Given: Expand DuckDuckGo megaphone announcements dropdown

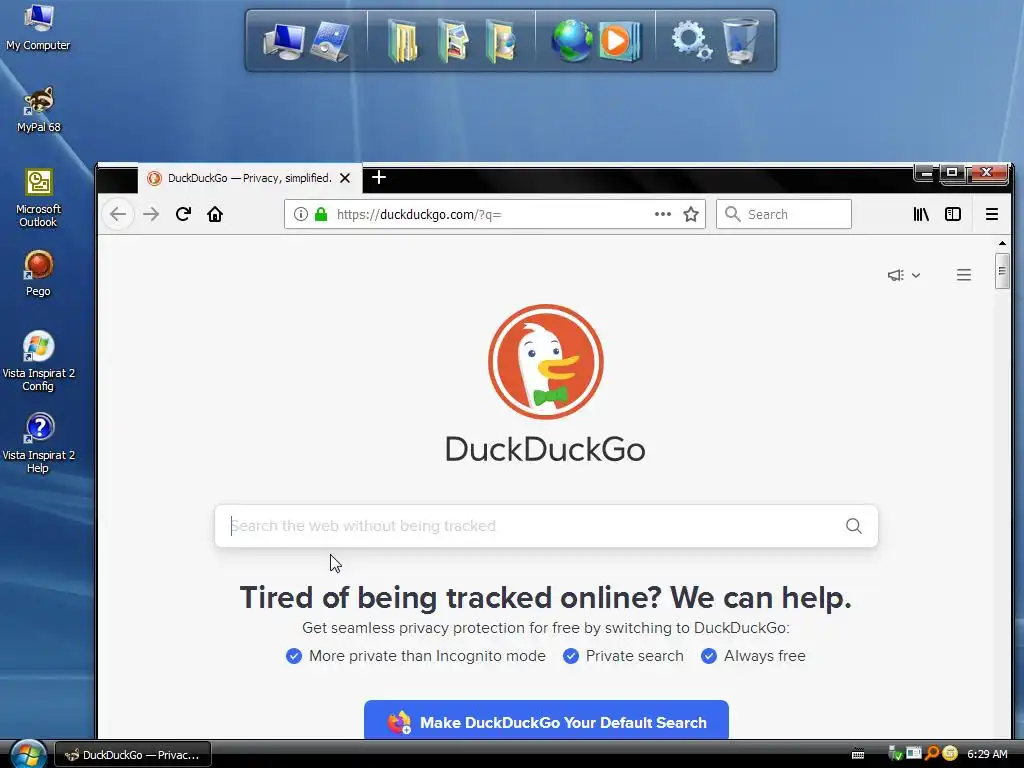Looking at the screenshot, I should (904, 275).
